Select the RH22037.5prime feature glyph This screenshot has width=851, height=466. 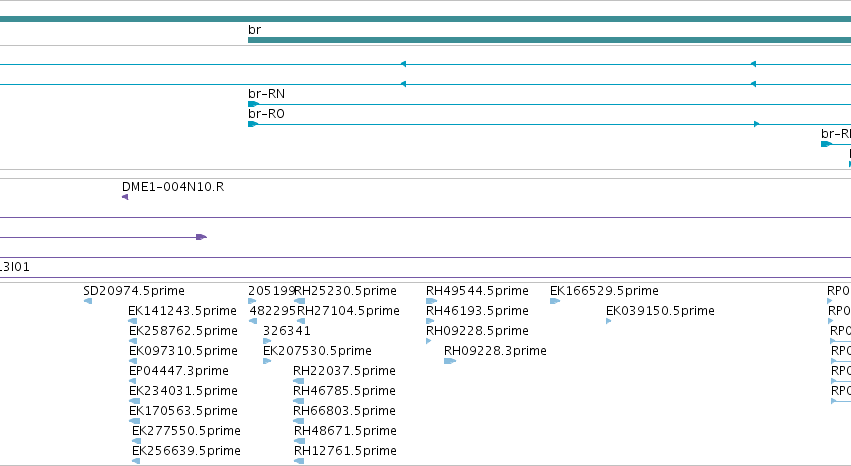pos(299,381)
